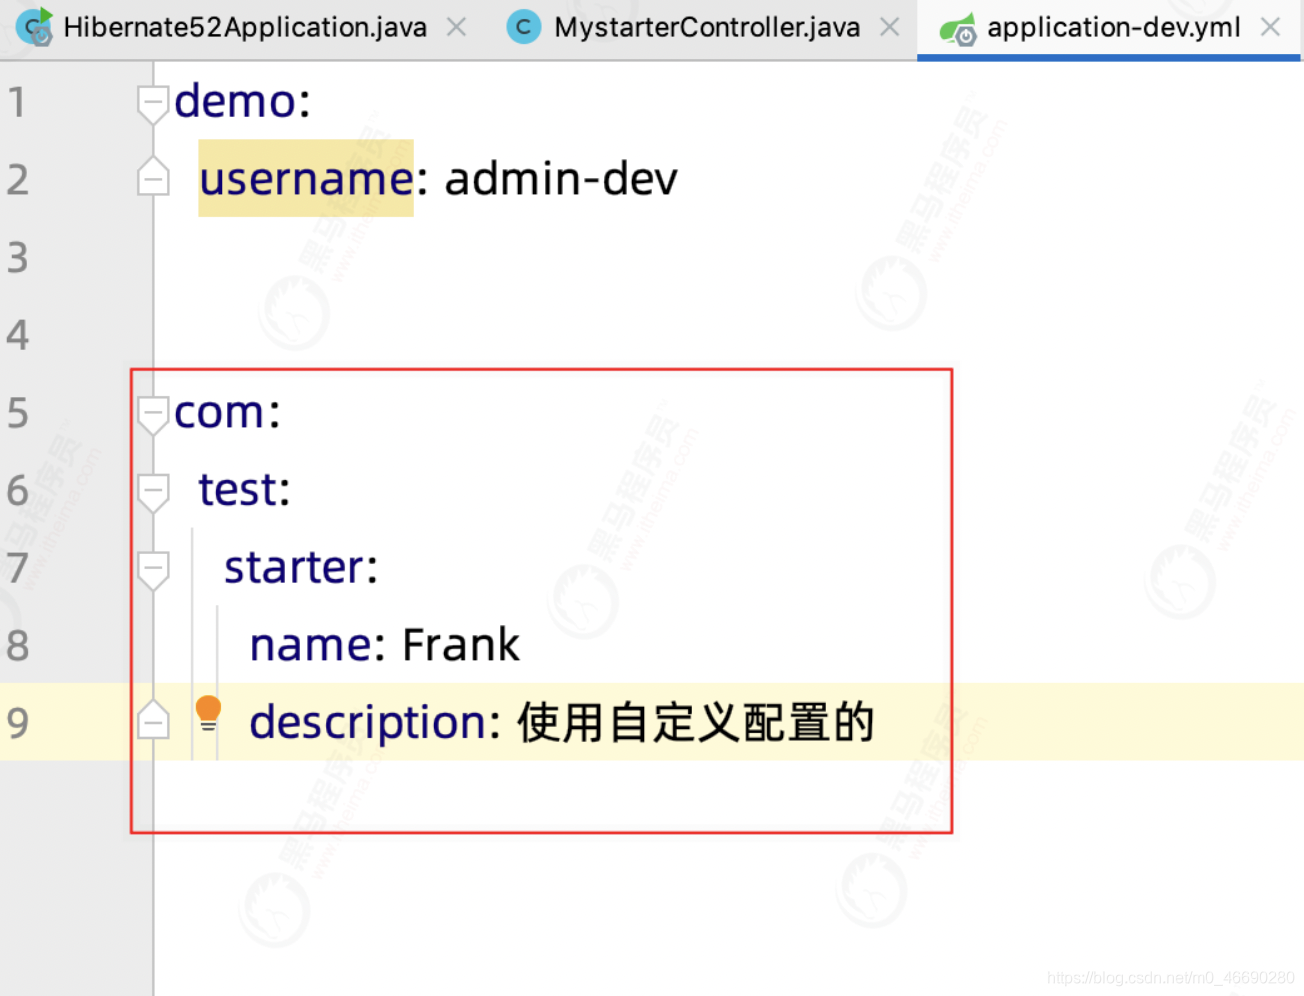
Task: Click the test key on line 6
Action: tap(237, 490)
